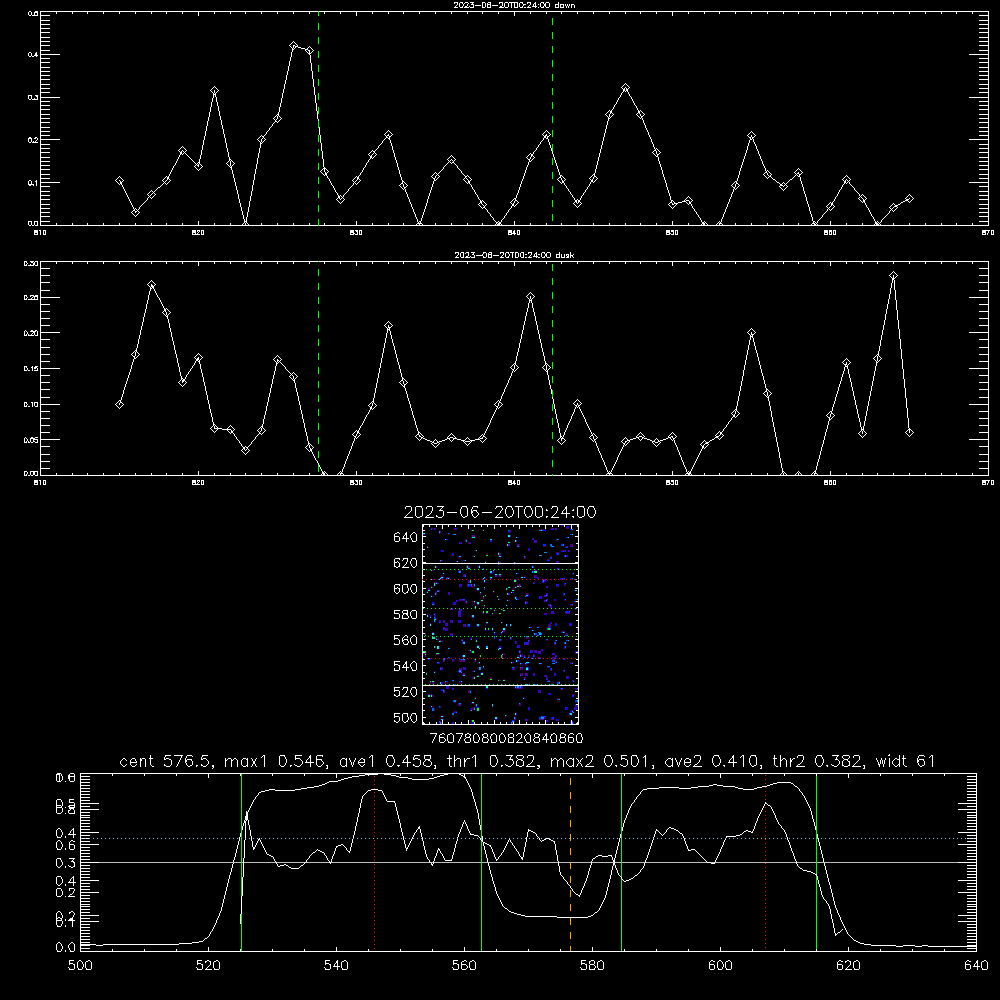Click the green vertical line near 585 in bottom plot
Screen dimensions: 1000x1000
pyautogui.click(x=621, y=861)
